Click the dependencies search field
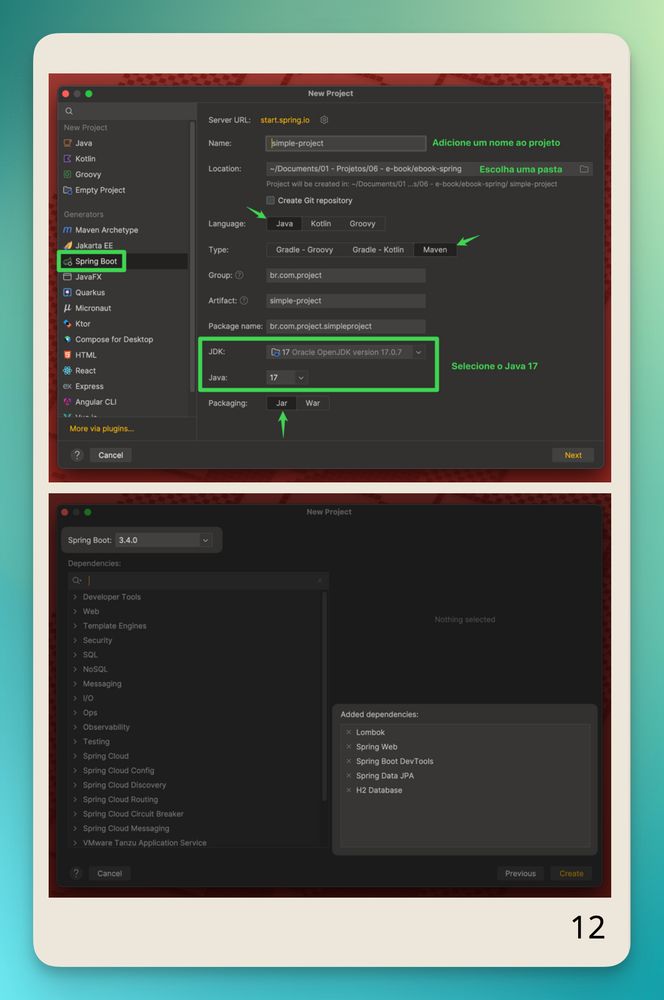The height and width of the screenshot is (1000, 664). (x=198, y=580)
